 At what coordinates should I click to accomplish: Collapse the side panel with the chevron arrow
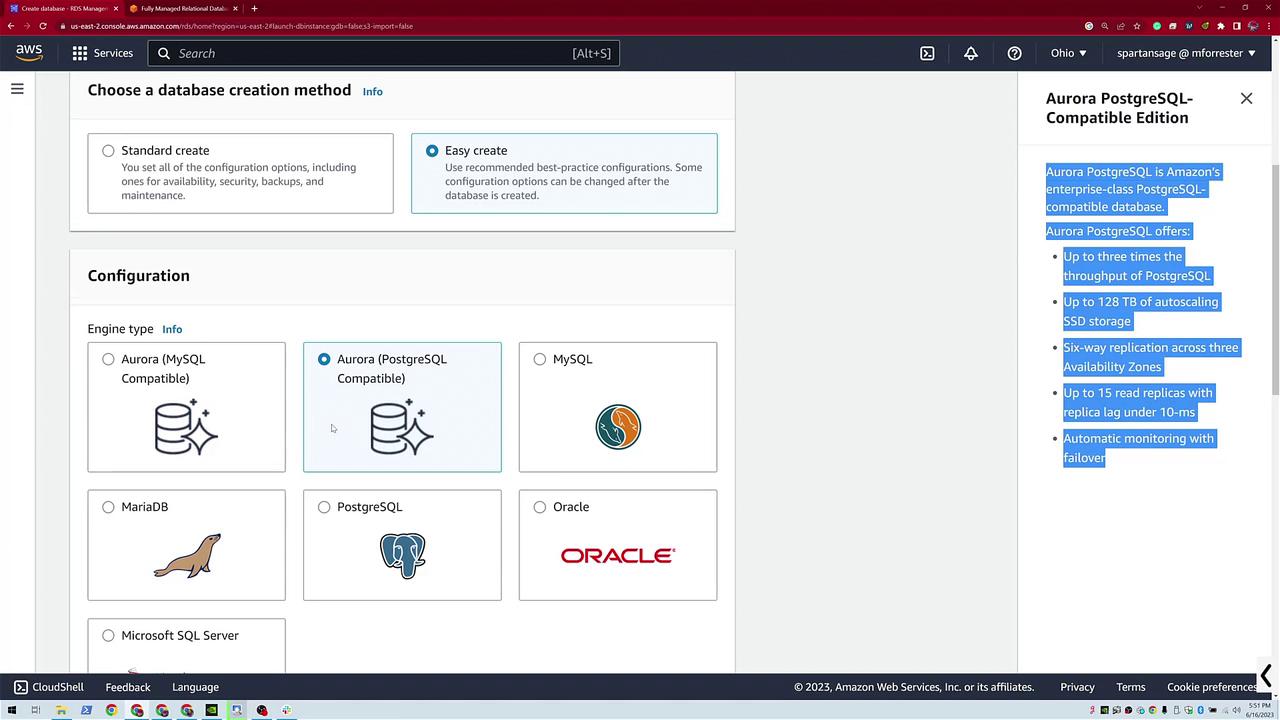[x=1266, y=676]
